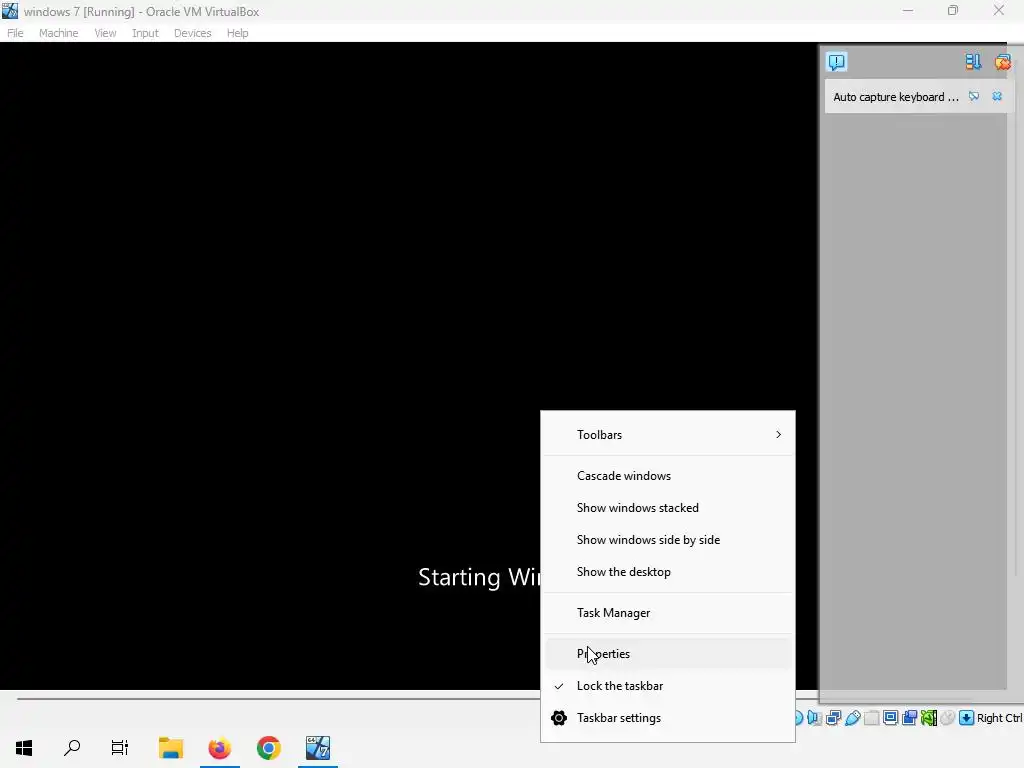
Task: Close the VirtualBox VM window
Action: (999, 10)
